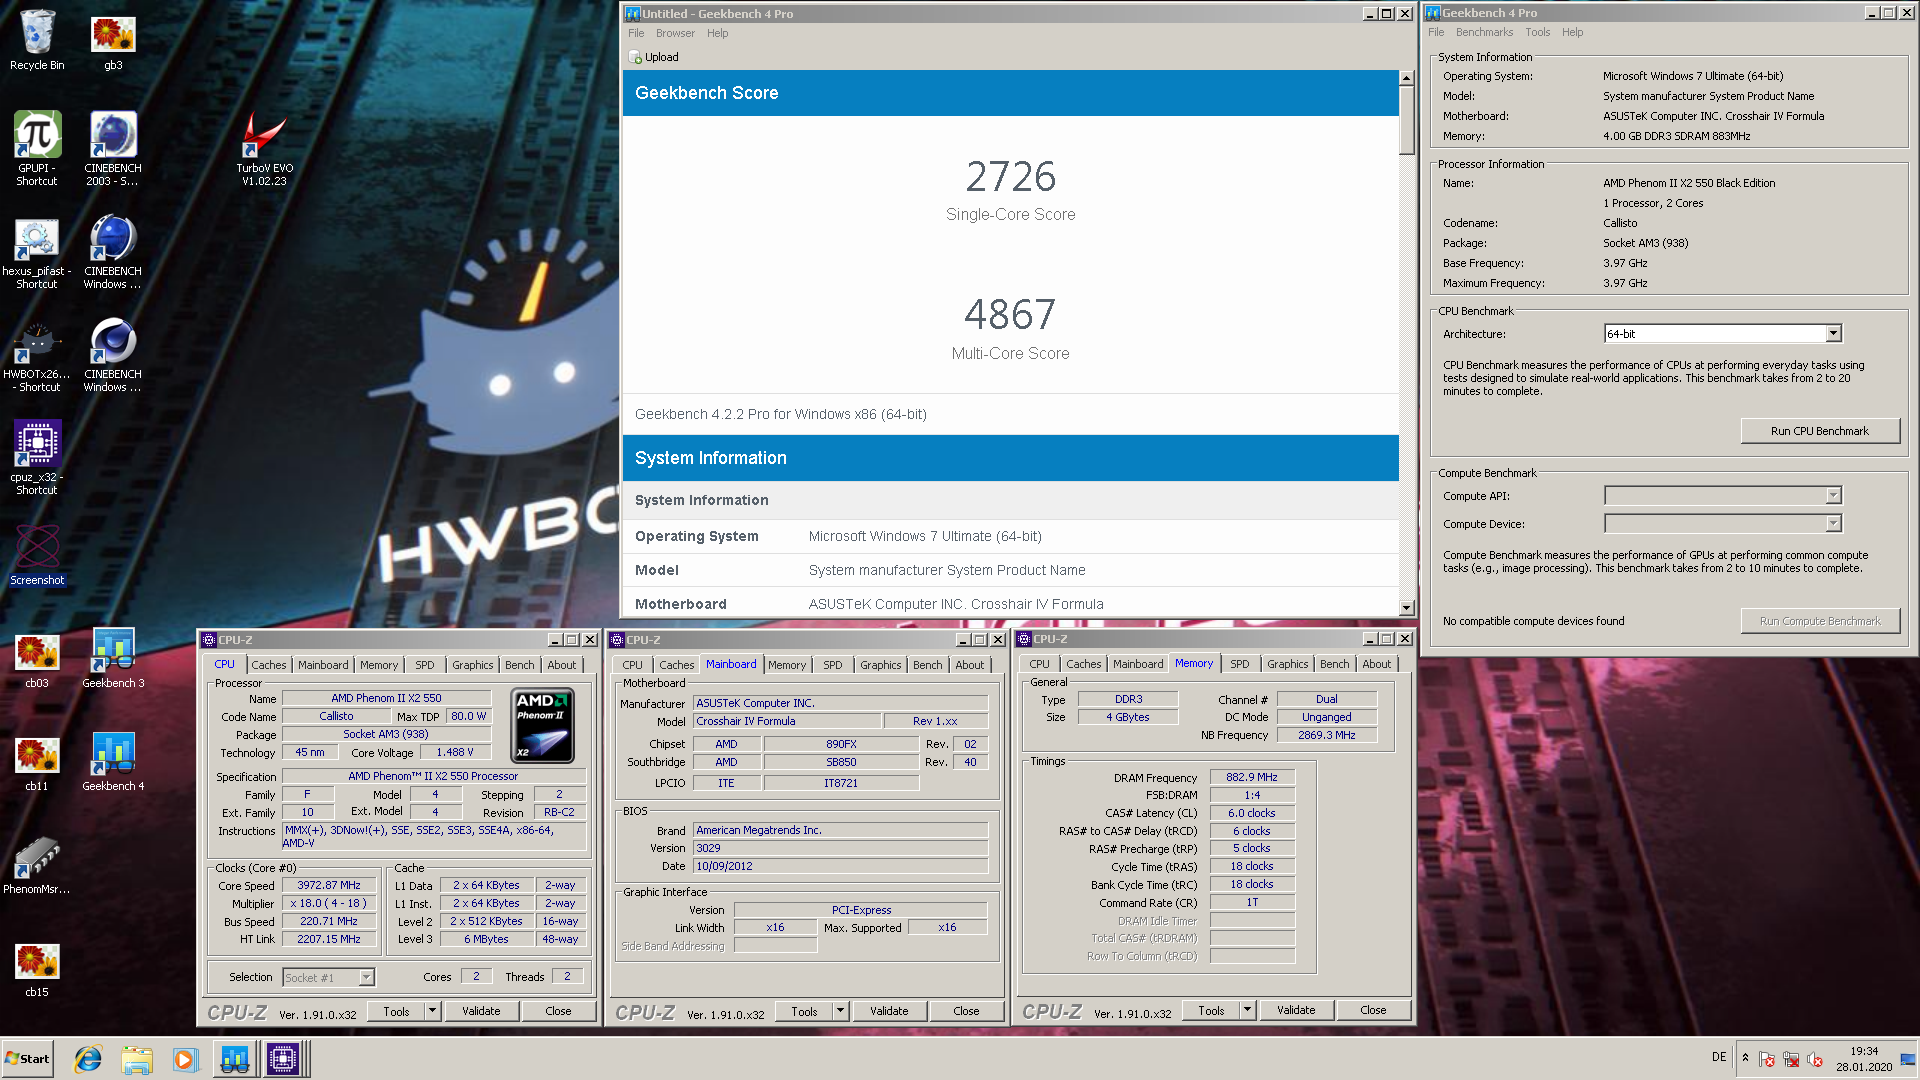The width and height of the screenshot is (1920, 1080).
Task: Open TurboV EVO V1.02.23 icon
Action: [x=265, y=148]
